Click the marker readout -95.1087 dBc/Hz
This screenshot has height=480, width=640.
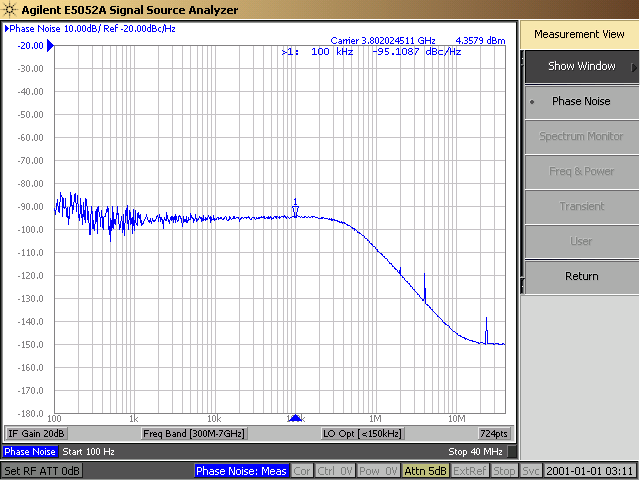click(x=416, y=52)
